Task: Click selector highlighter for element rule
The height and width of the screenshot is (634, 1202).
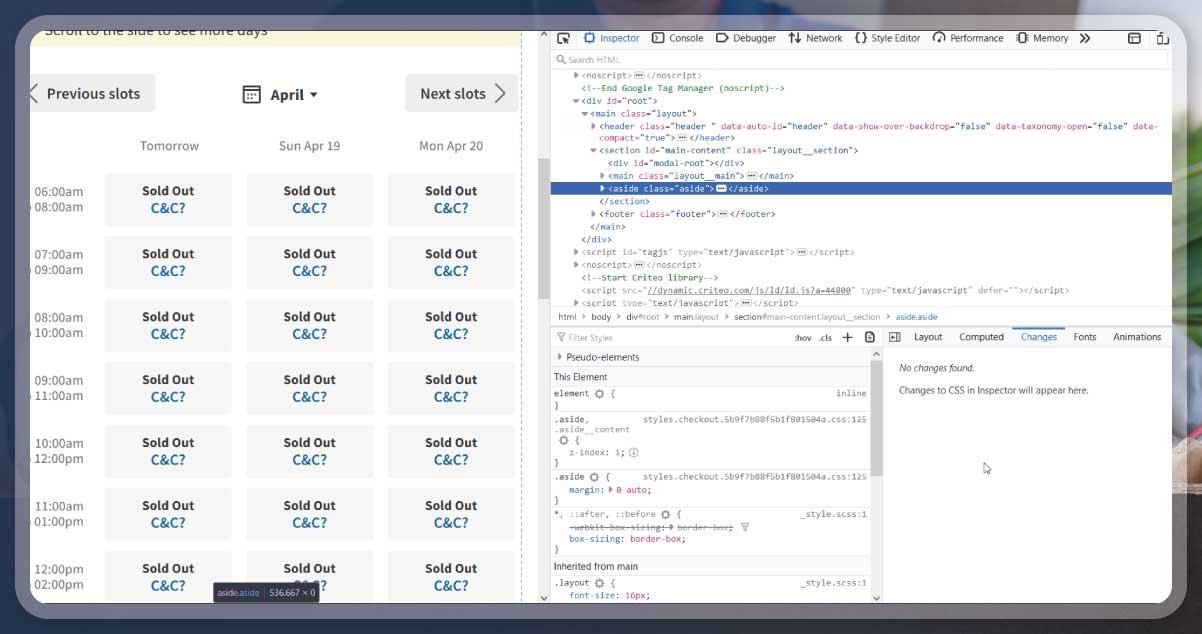Action: tap(599, 394)
